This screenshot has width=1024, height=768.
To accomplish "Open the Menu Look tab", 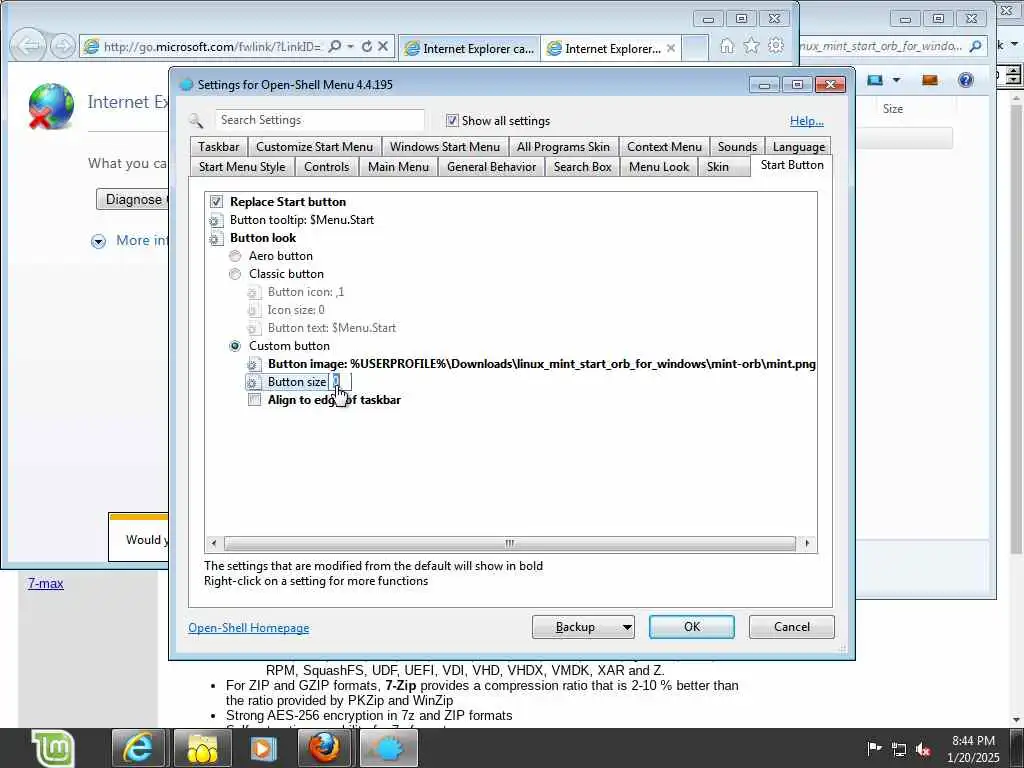I will tap(659, 167).
